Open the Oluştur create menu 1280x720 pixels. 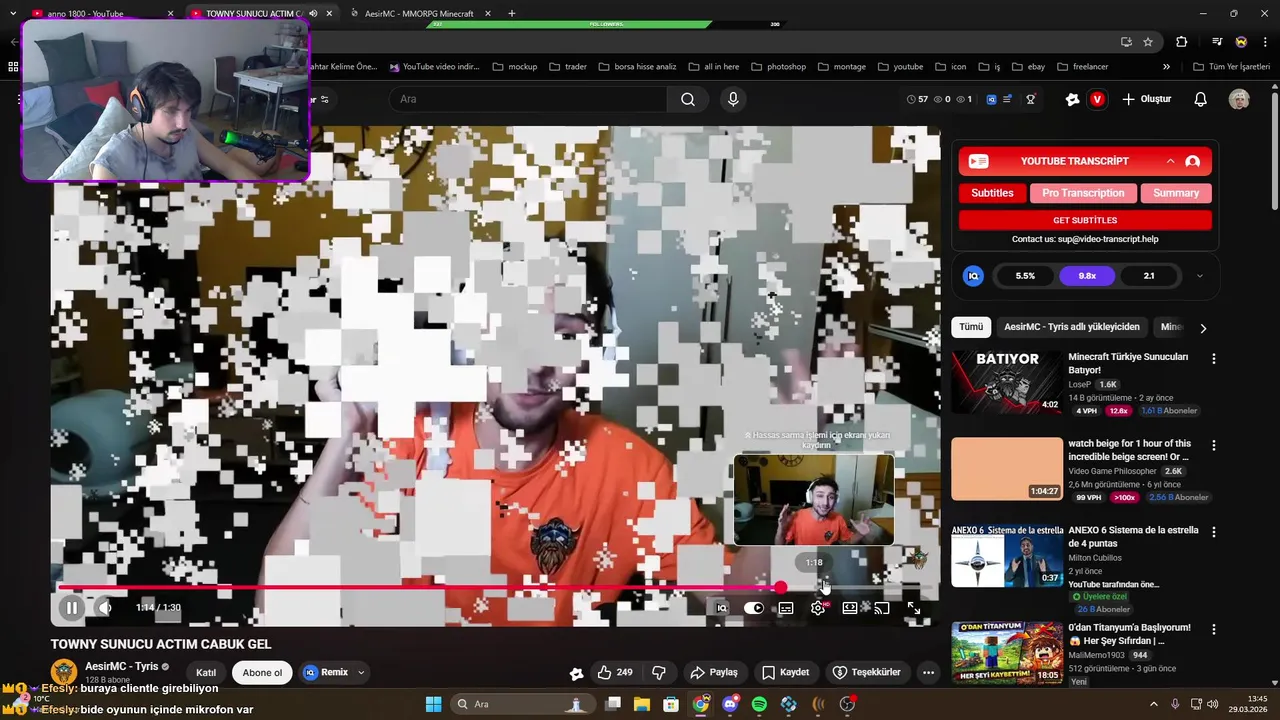1146,99
